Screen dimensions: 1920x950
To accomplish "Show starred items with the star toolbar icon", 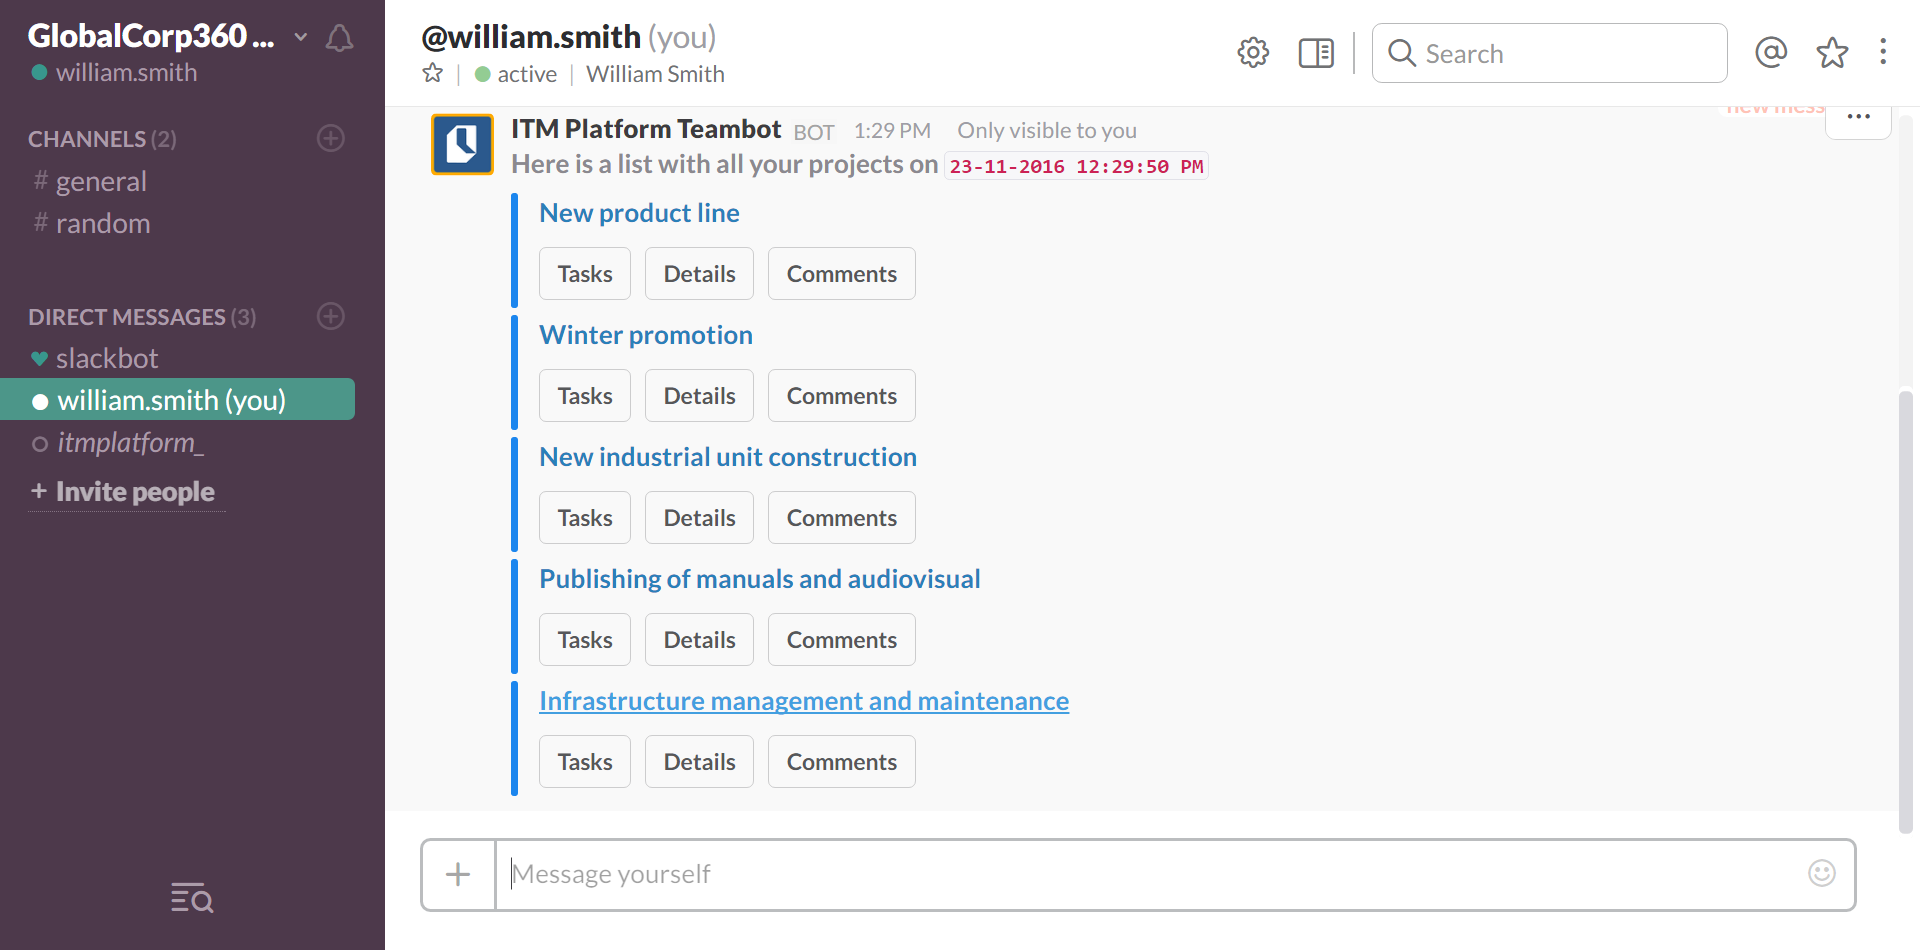I will [1832, 53].
